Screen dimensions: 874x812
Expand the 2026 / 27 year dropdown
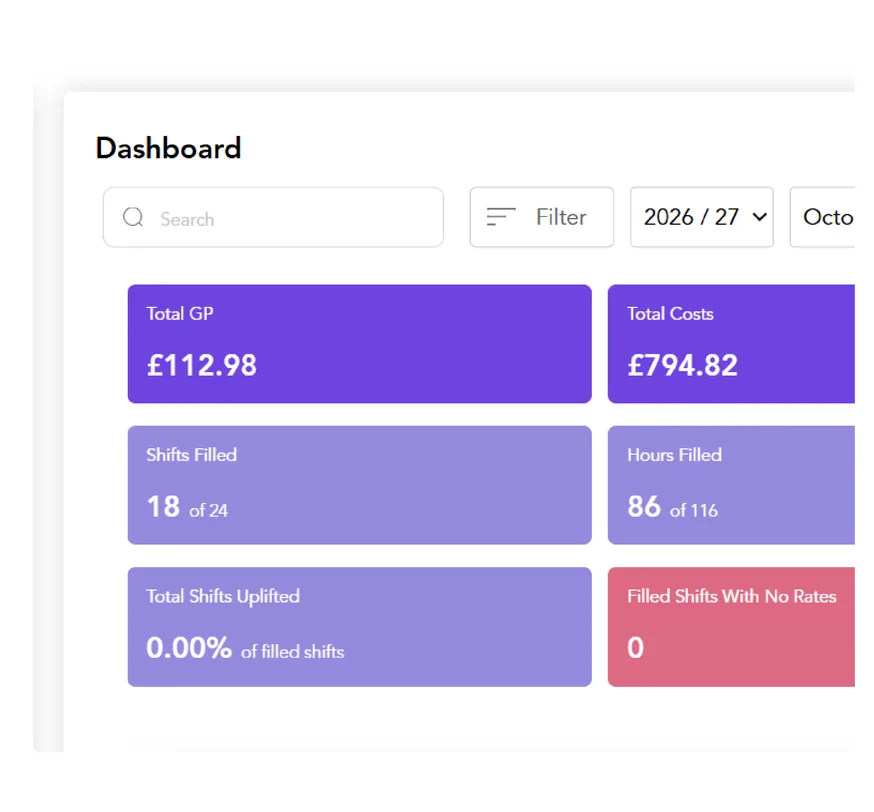[x=702, y=217]
